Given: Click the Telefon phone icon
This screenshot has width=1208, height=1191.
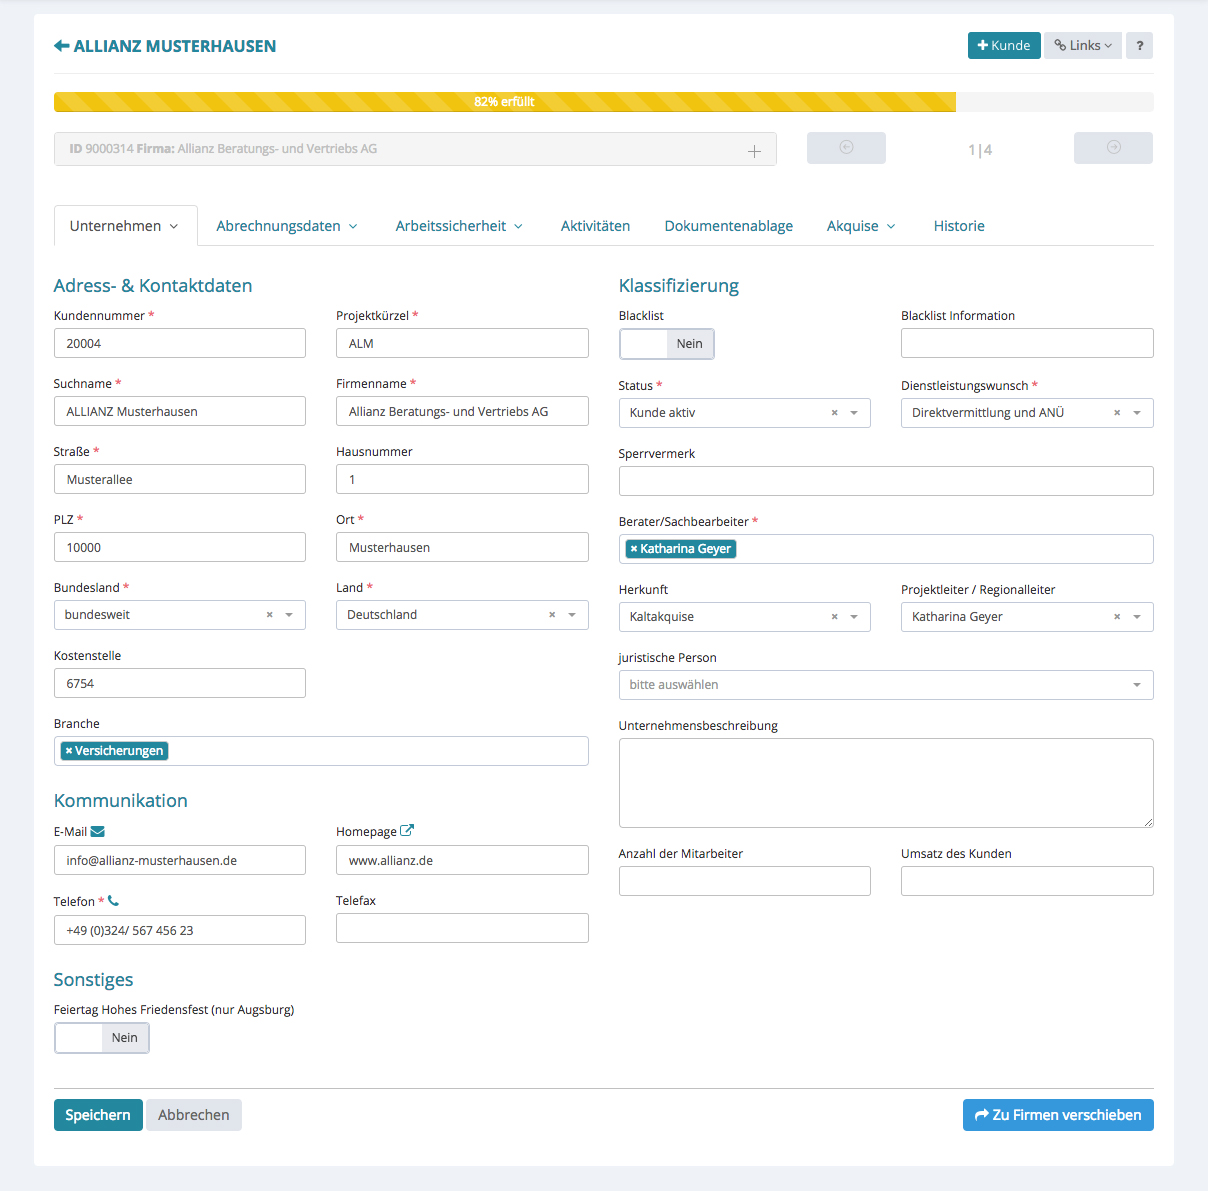Looking at the screenshot, I should [113, 901].
